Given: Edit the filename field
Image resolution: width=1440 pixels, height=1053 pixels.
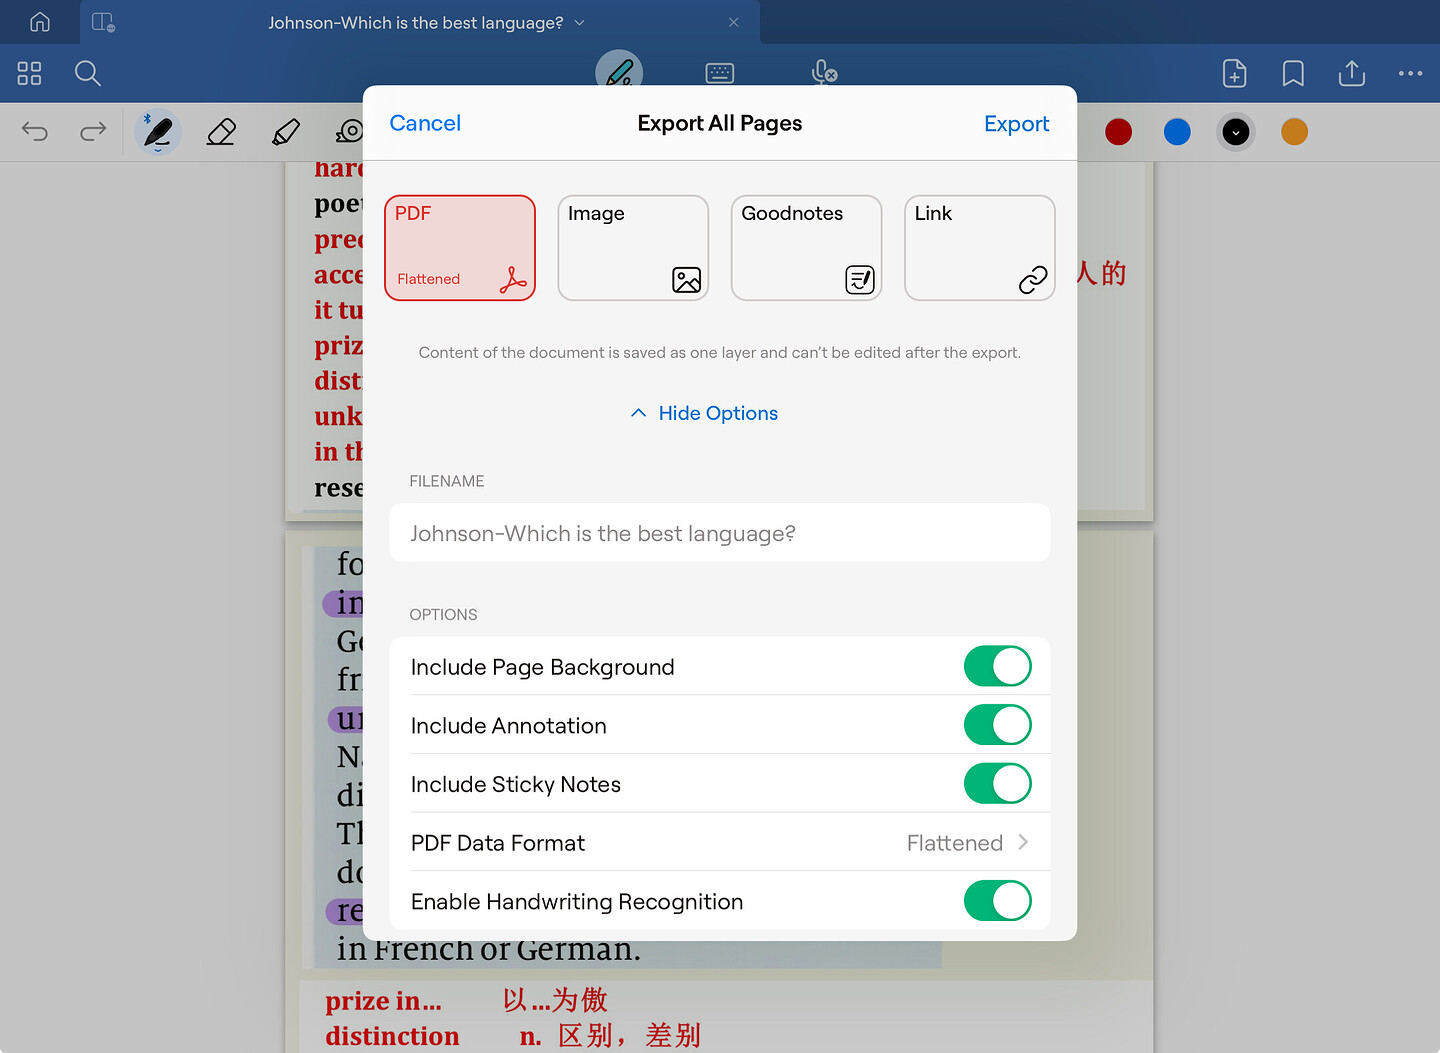Looking at the screenshot, I should (x=720, y=533).
